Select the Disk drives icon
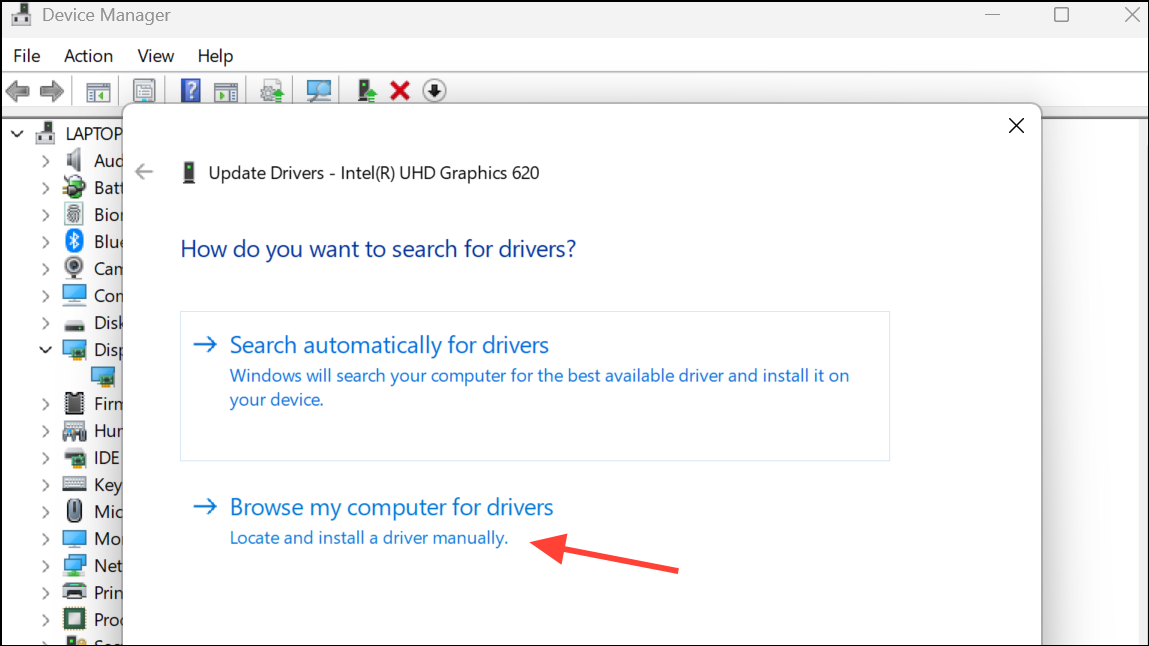Viewport: 1149px width, 646px height. point(74,324)
